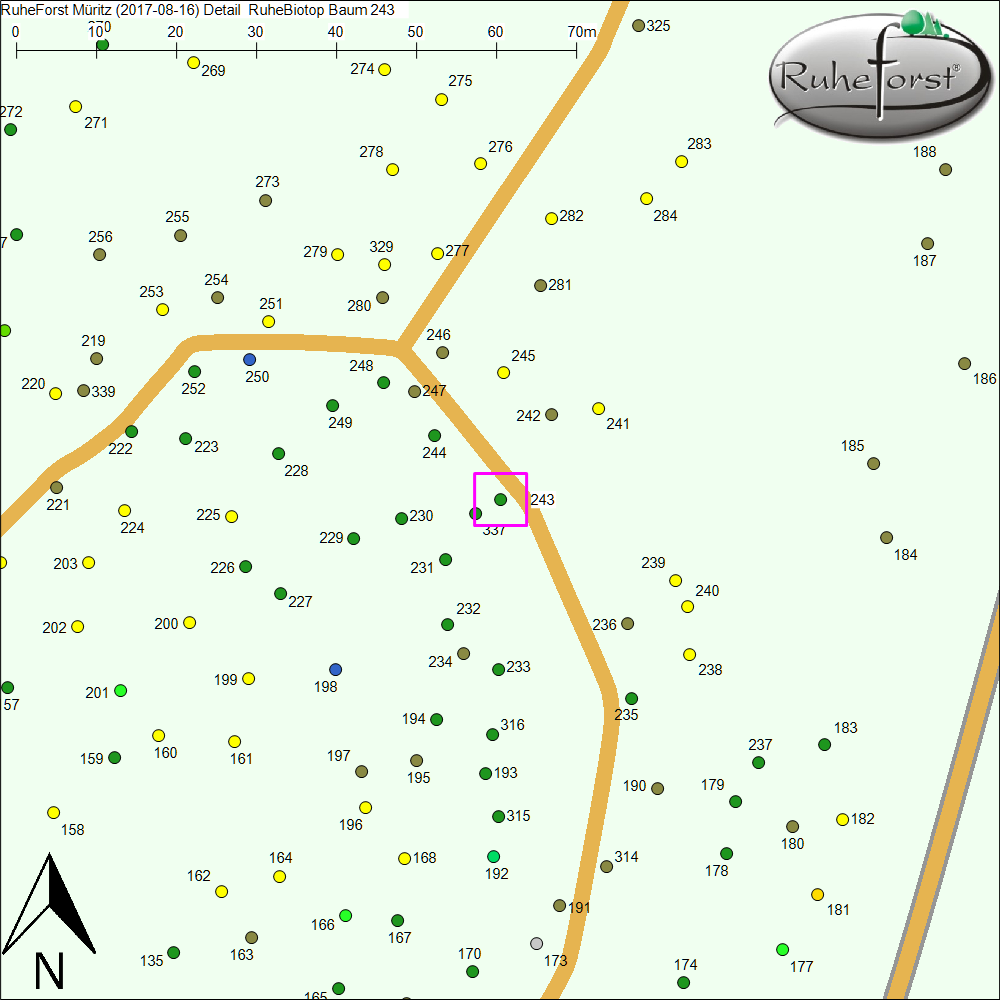
Task: Click the RuheForst logo
Action: 878,75
